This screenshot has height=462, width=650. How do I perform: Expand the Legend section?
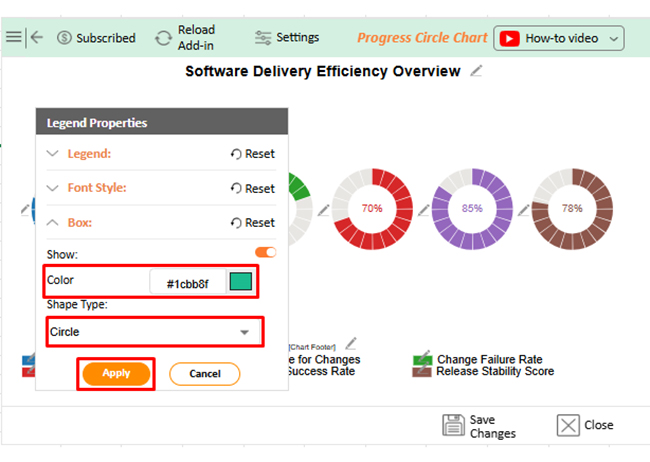point(54,154)
